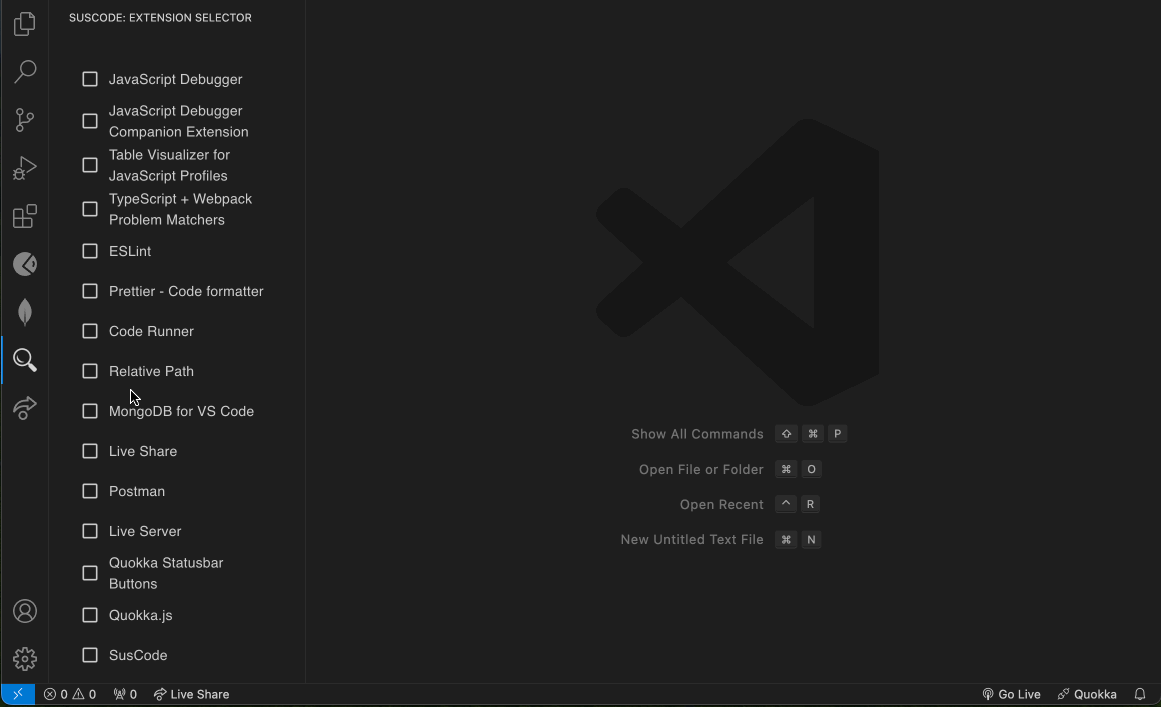Open the MongoDB leaf icon view
Viewport: 1161px width, 707px height.
24,312
